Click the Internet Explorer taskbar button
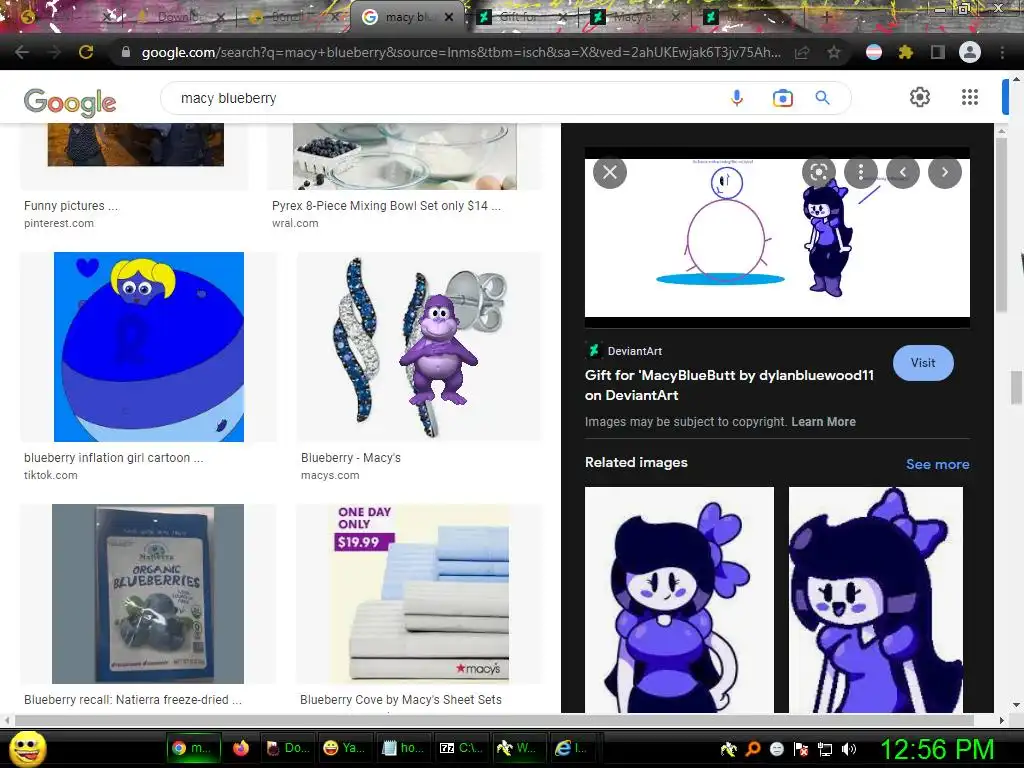Screen dimensions: 1024x768 pos(571,748)
